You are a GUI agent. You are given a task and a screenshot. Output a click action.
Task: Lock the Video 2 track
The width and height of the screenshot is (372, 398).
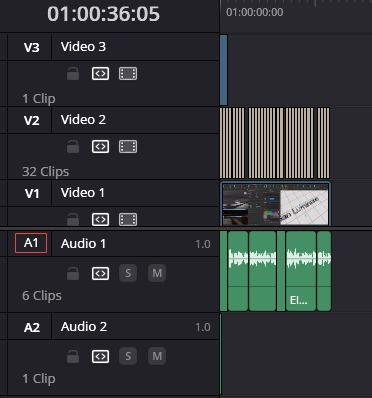tap(73, 147)
